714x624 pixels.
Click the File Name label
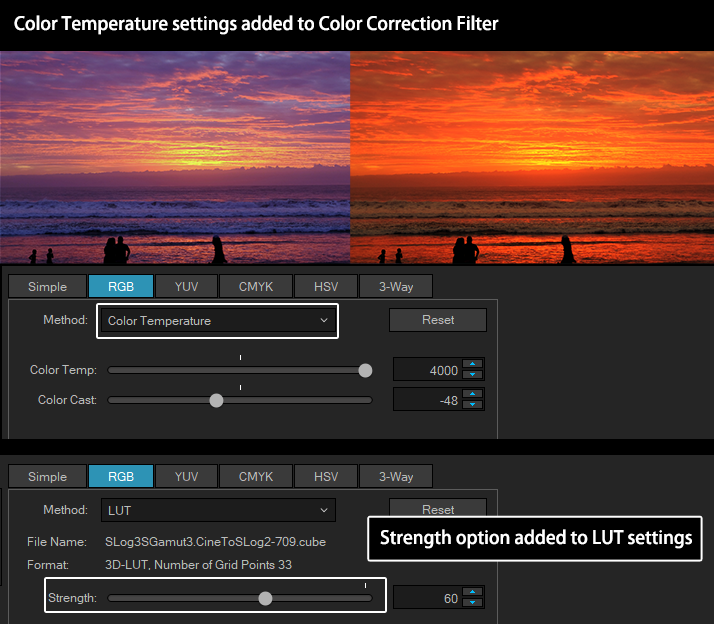[57, 542]
